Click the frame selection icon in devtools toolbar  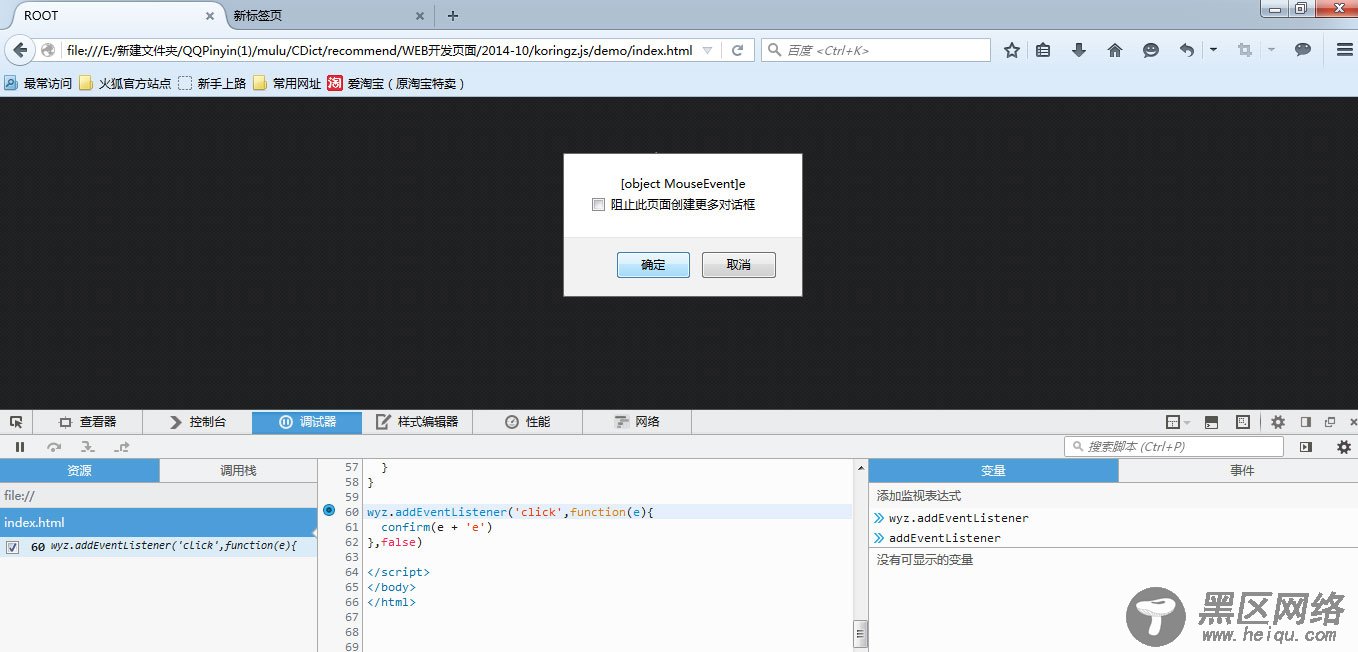click(1173, 422)
